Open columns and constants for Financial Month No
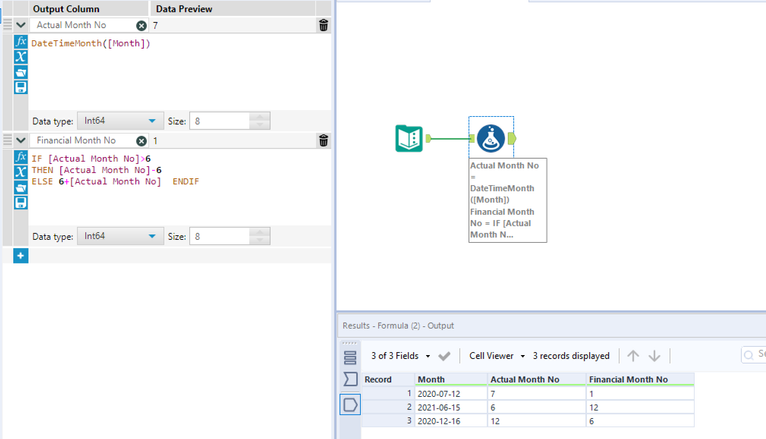The height and width of the screenshot is (439, 766). [x=21, y=172]
